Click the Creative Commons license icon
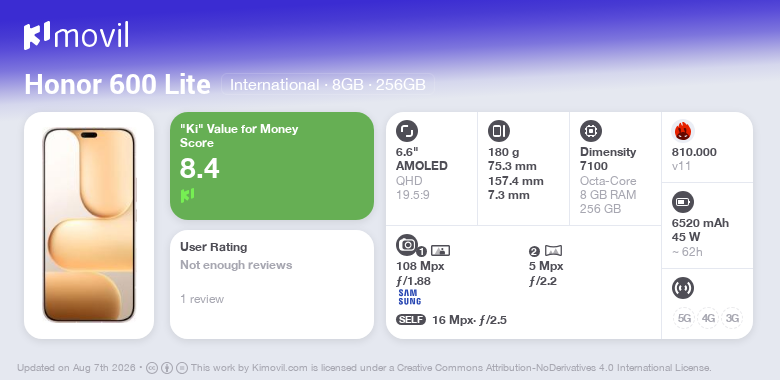The height and width of the screenshot is (380, 780). click(x=152, y=368)
